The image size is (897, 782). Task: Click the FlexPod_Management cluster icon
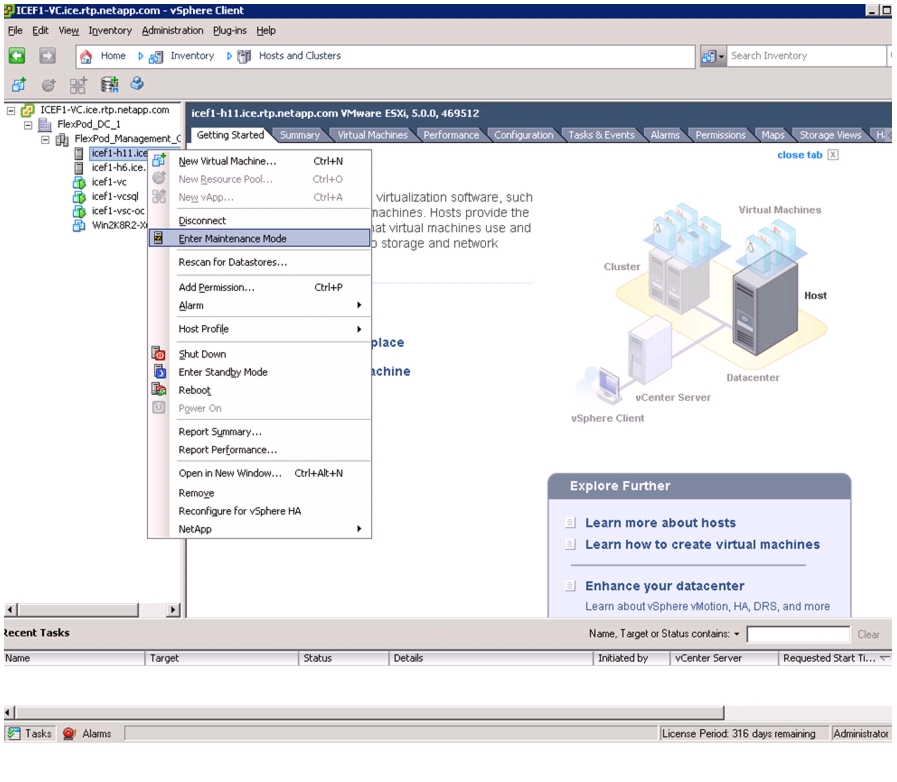tap(62, 139)
